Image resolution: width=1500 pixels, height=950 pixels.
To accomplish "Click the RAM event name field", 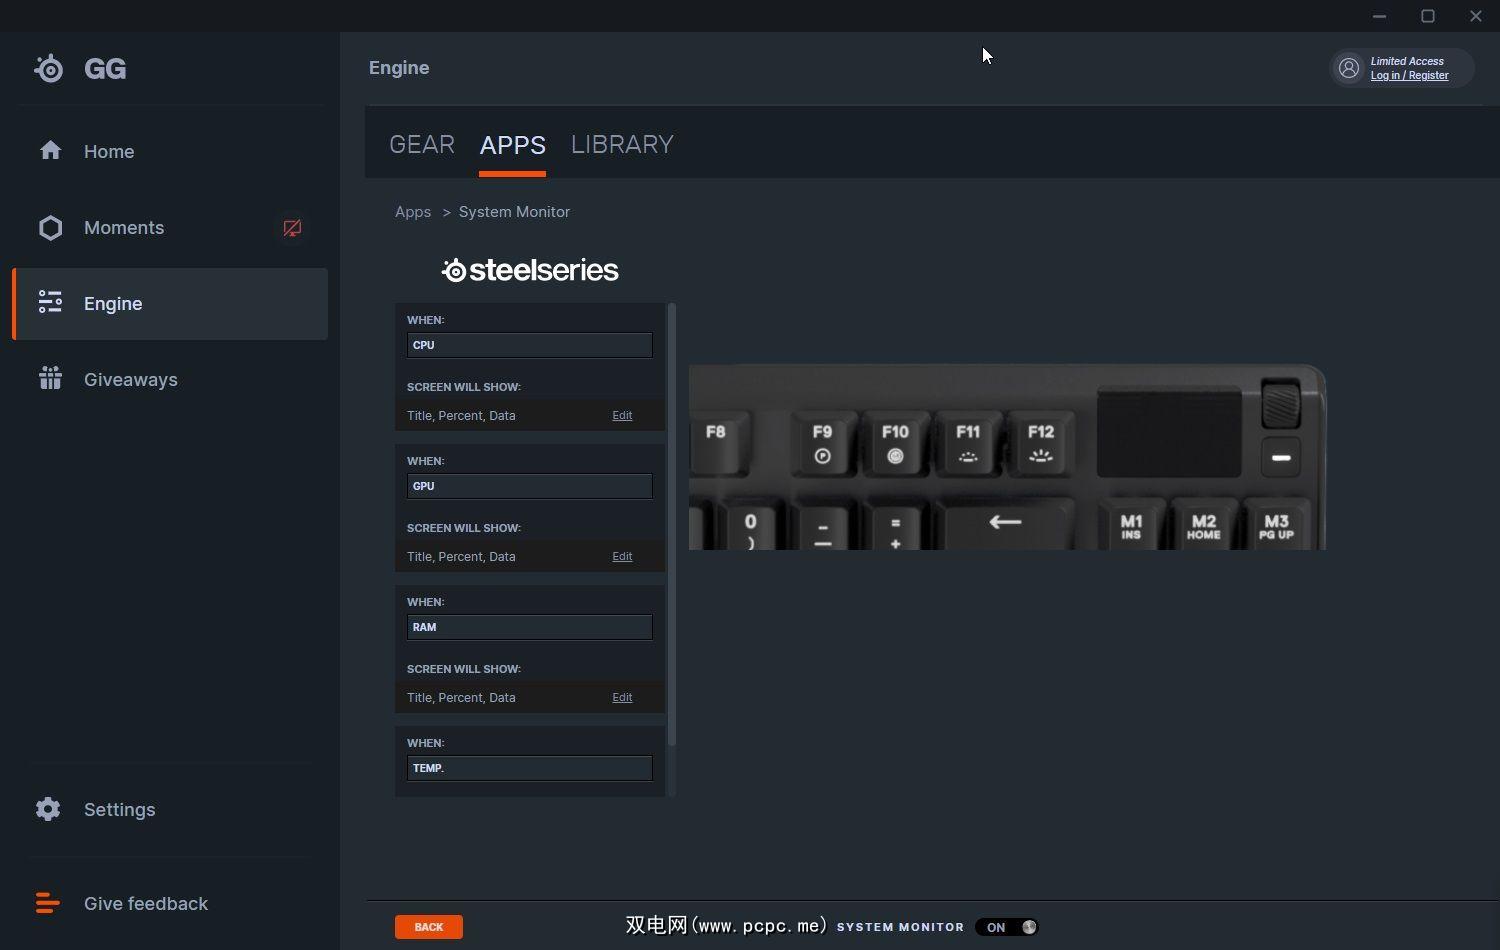I will click(530, 627).
